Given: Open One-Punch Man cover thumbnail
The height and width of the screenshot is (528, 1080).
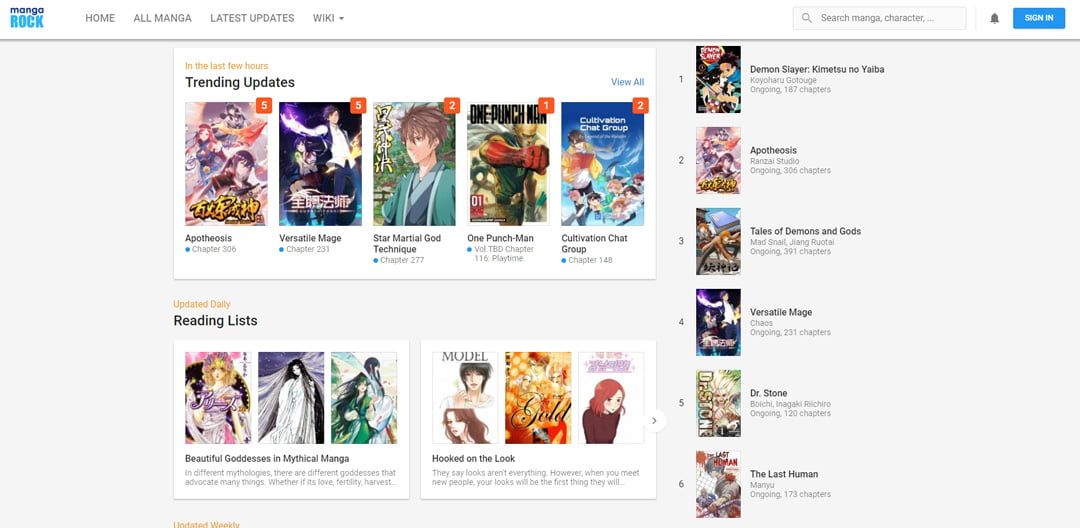Looking at the screenshot, I should 508,164.
